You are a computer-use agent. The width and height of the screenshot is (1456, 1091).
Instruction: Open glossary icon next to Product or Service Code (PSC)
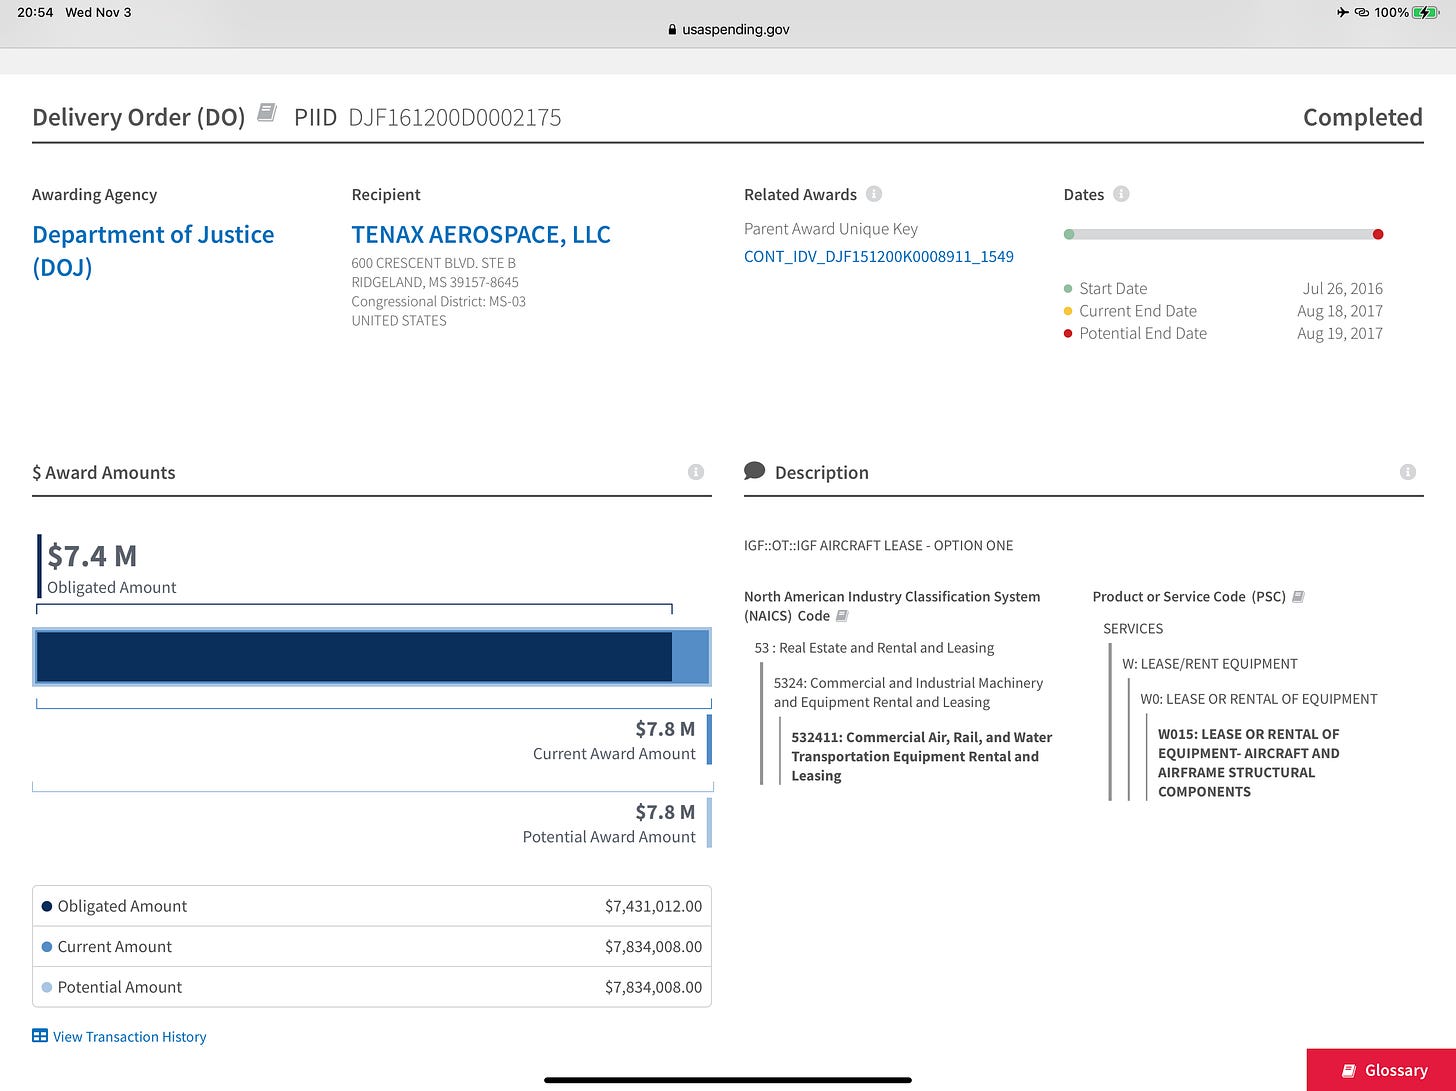1298,597
